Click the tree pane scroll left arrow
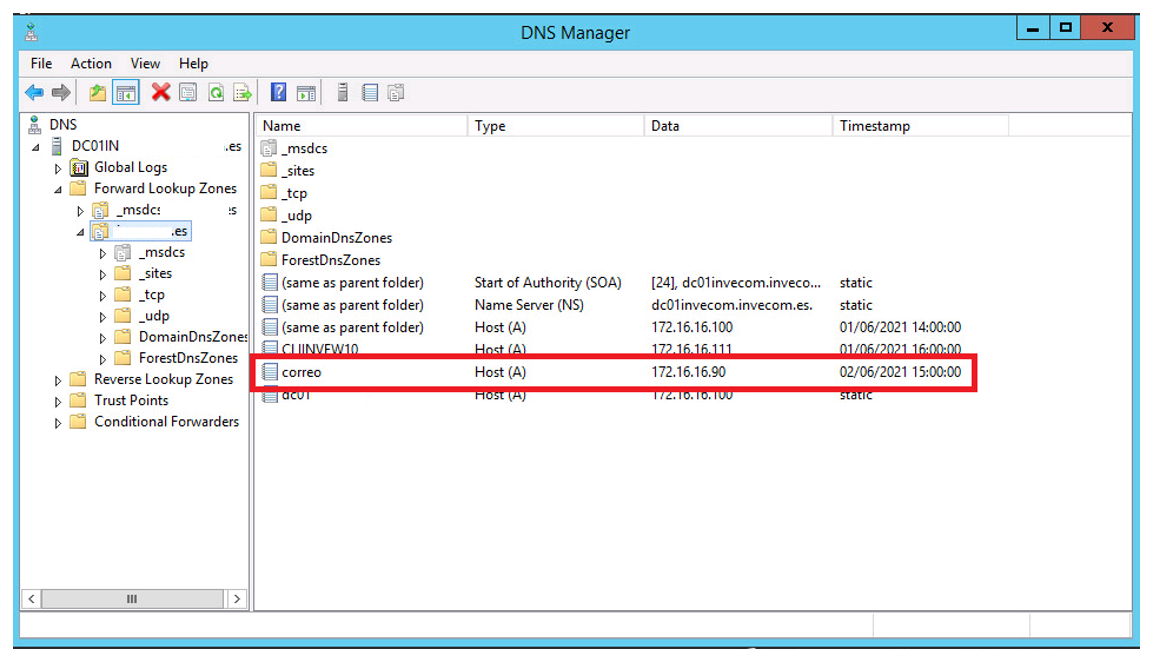The width and height of the screenshot is (1149, 661). pyautogui.click(x=32, y=599)
